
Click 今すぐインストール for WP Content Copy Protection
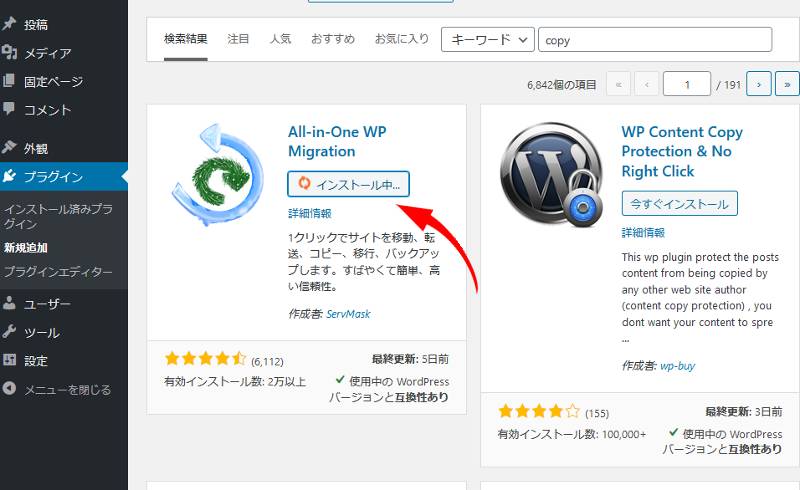[680, 204]
